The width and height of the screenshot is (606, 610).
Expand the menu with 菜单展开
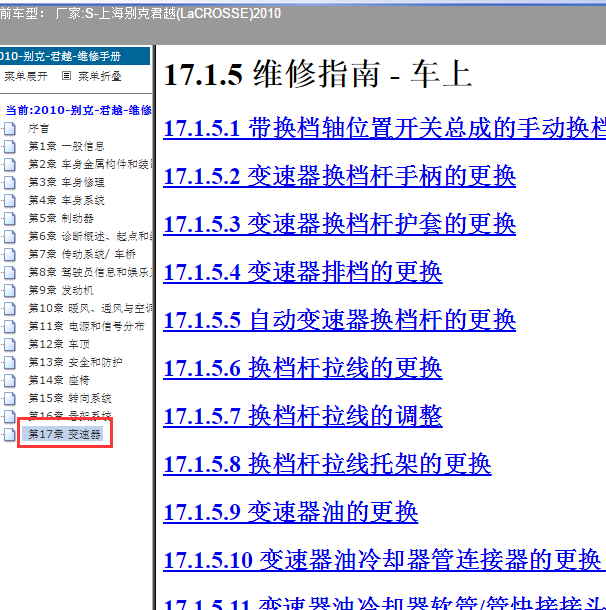tap(26, 76)
